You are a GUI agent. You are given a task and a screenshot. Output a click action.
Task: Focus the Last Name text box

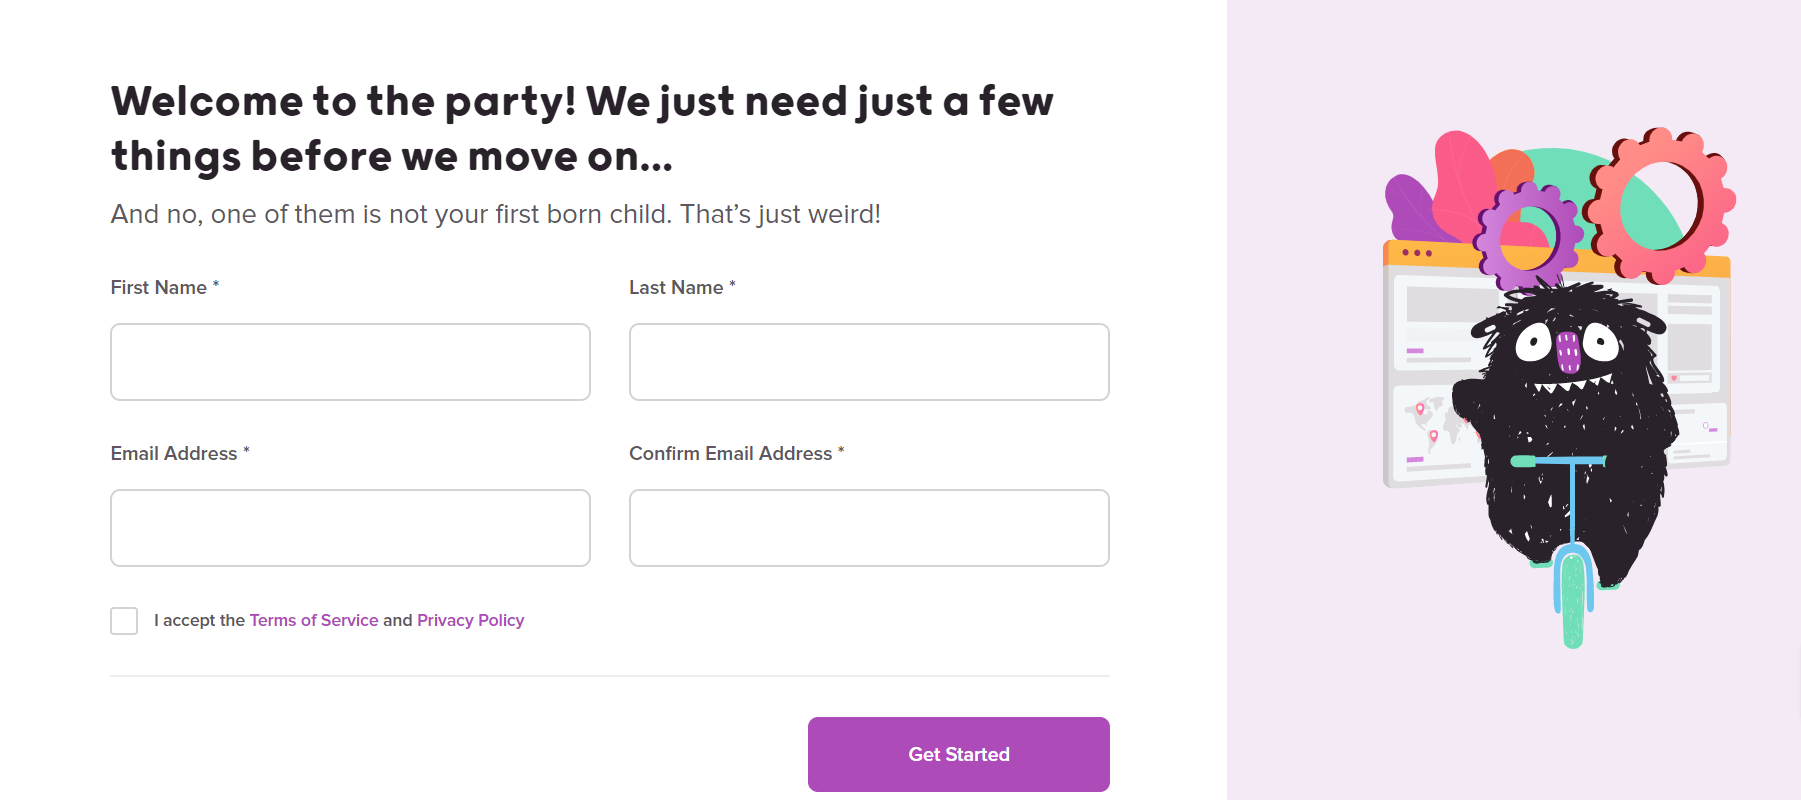click(x=869, y=362)
